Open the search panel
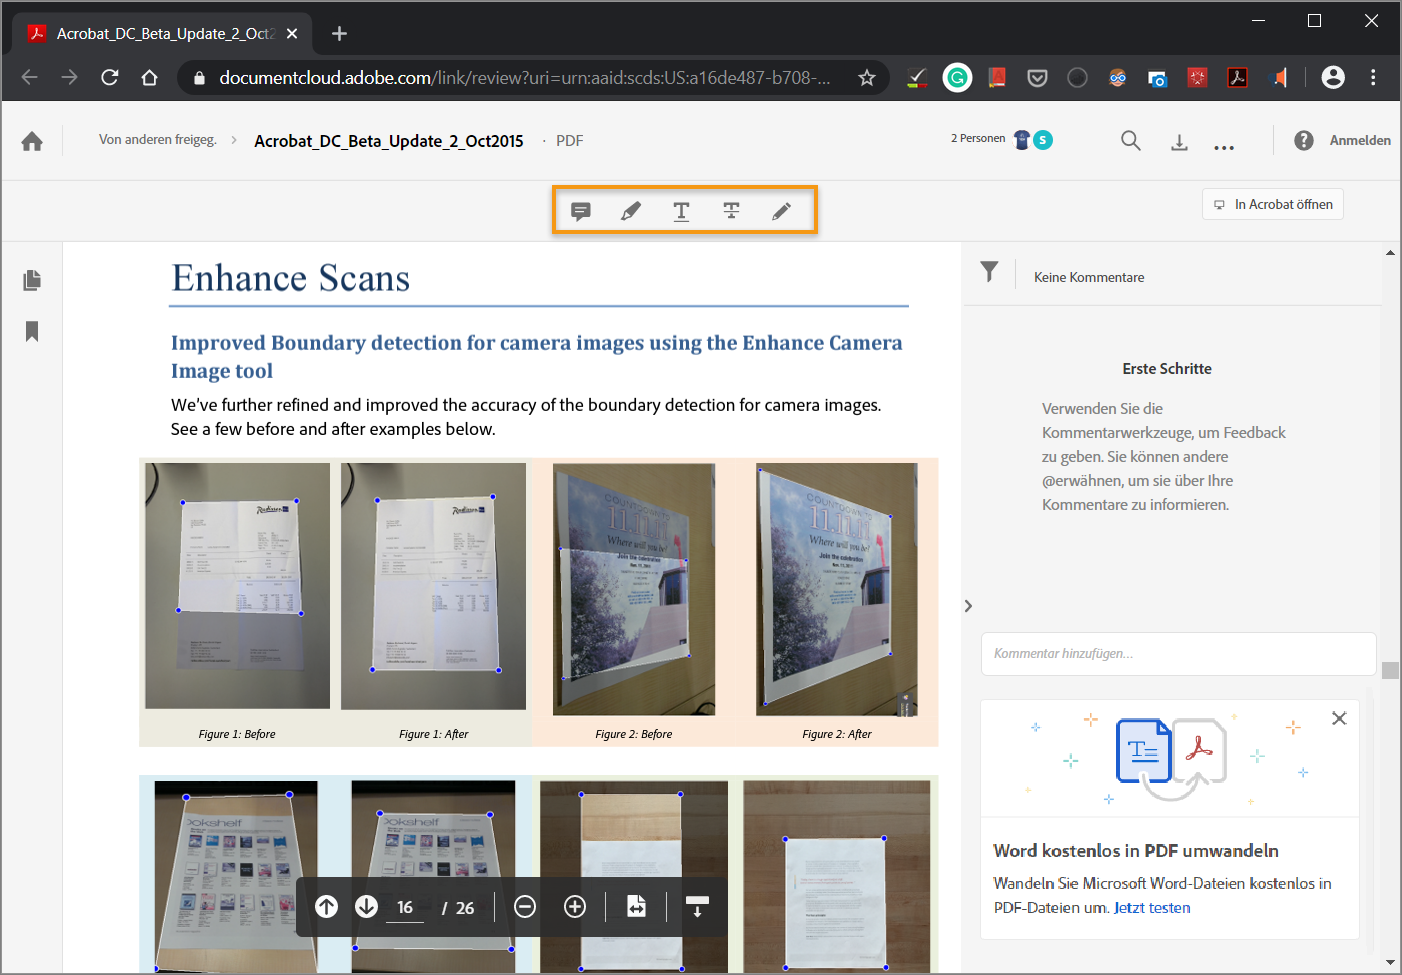The height and width of the screenshot is (975, 1402). pos(1130,141)
